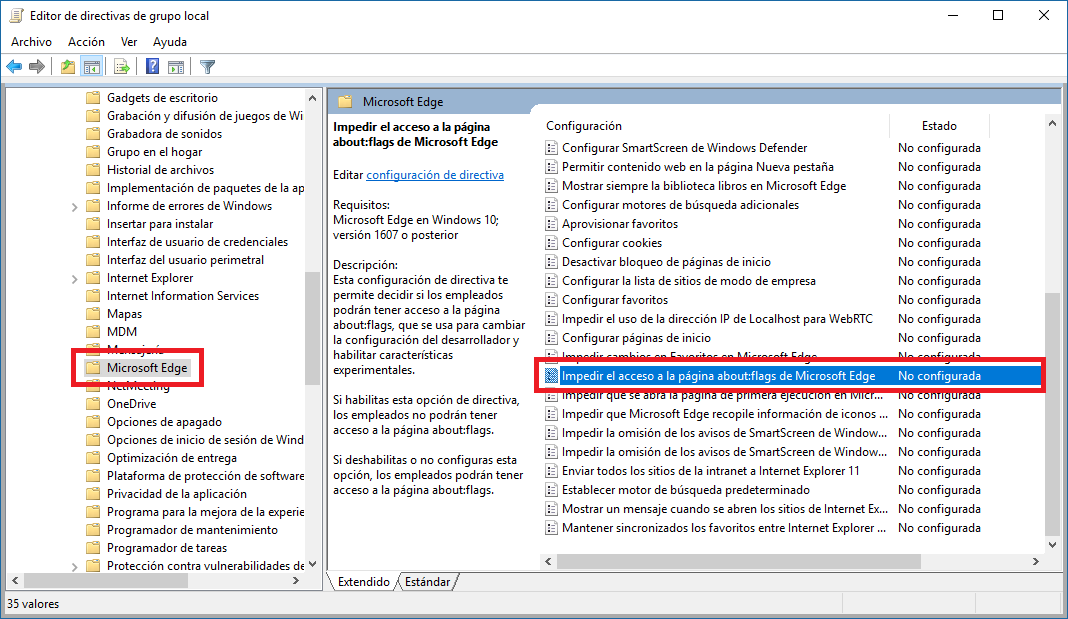Select Permitir contenido web en Nueva pestaña policy
This screenshot has width=1068, height=619.
point(697,167)
